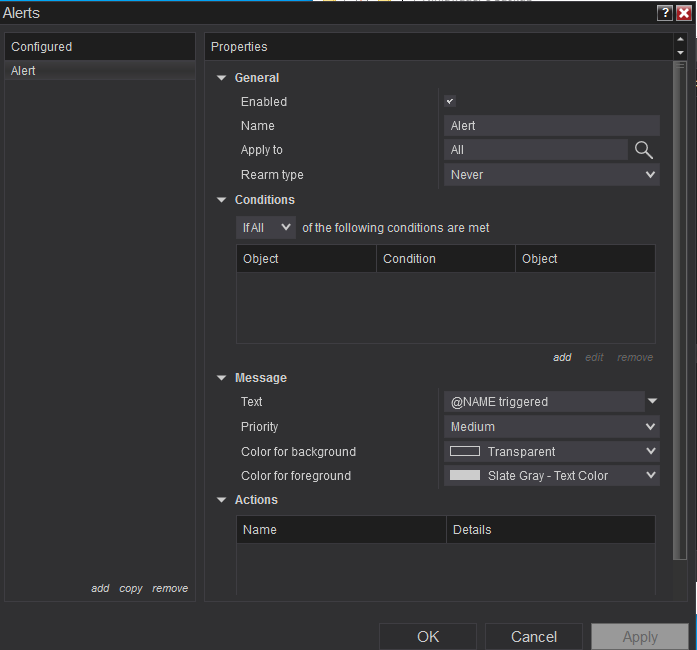Click add link under Conditions table
This screenshot has height=650, width=697.
coord(562,357)
